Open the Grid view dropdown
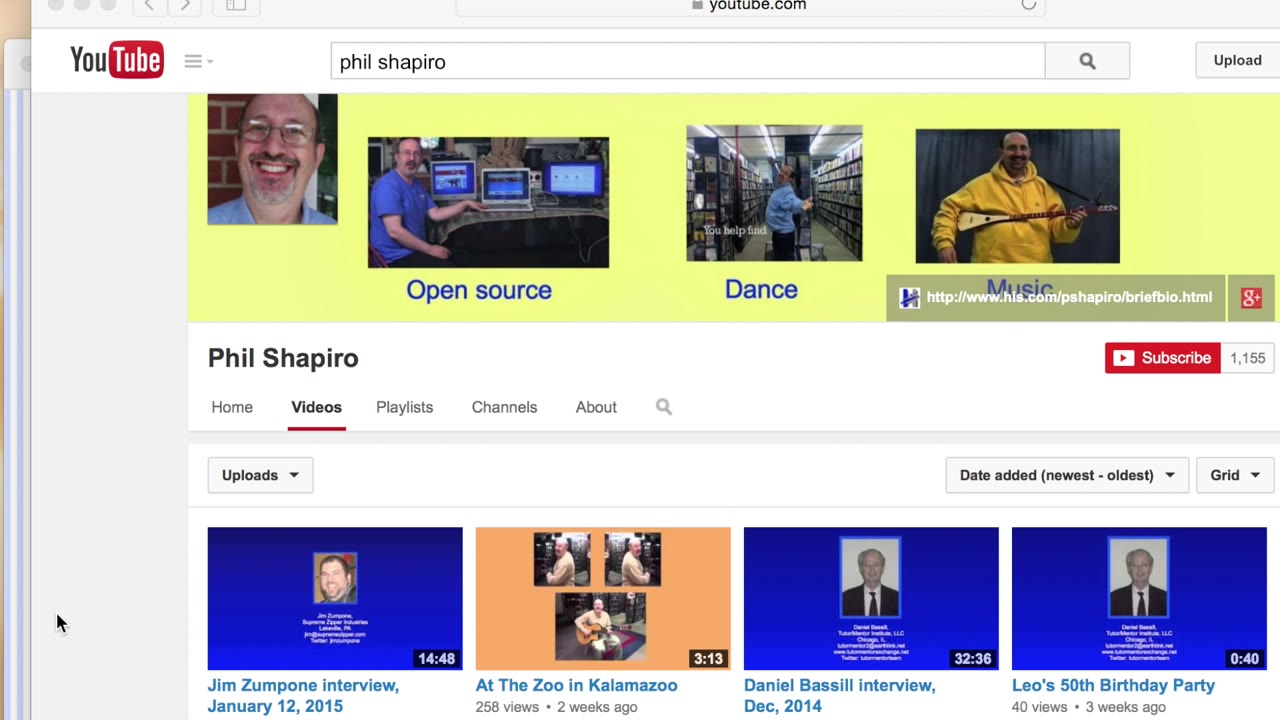This screenshot has width=1280, height=720. click(1235, 475)
